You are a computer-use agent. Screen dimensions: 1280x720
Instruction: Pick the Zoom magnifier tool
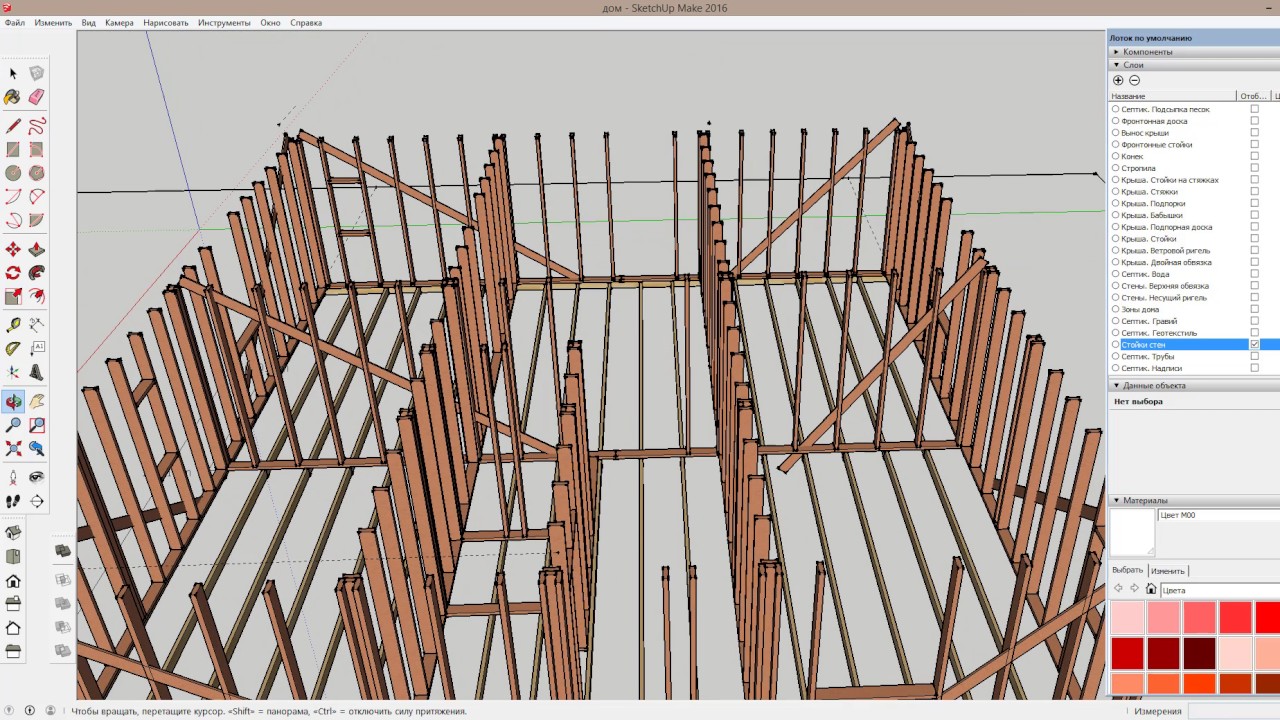tap(13, 425)
